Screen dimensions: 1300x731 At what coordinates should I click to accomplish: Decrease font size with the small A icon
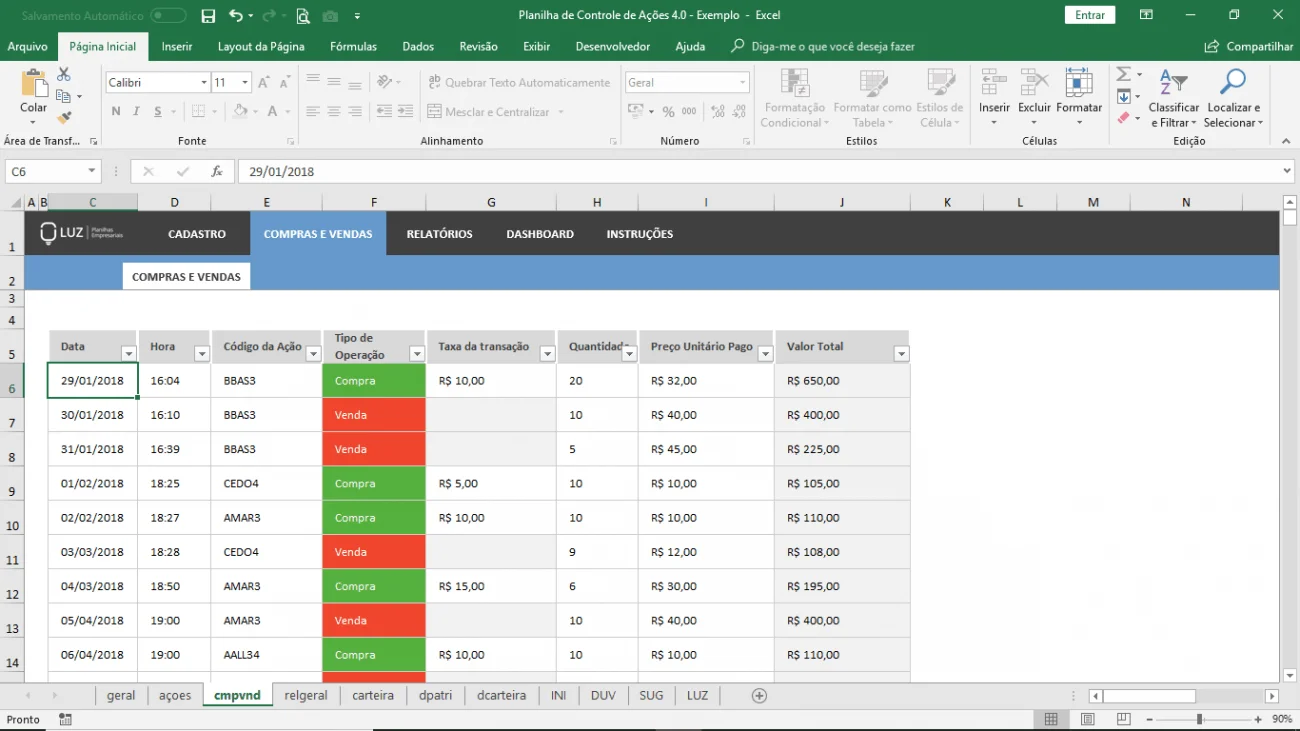click(x=284, y=83)
